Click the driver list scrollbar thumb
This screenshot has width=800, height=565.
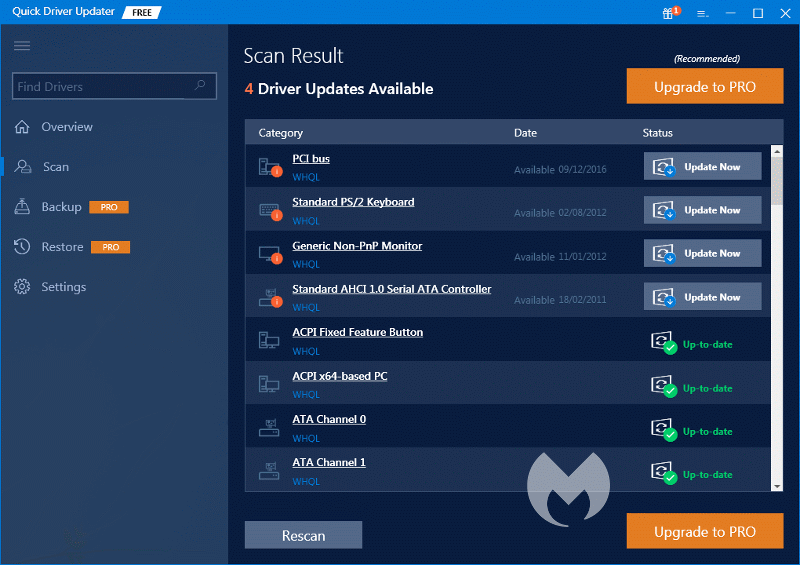(777, 181)
